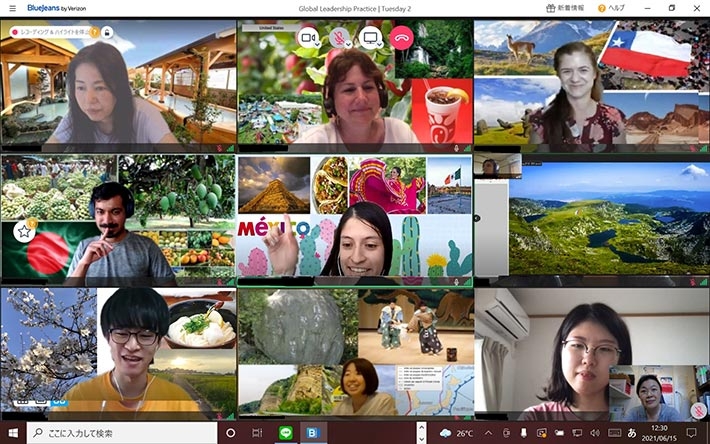Open the 26°C weather widget
This screenshot has height=444, width=710.
[x=458, y=433]
